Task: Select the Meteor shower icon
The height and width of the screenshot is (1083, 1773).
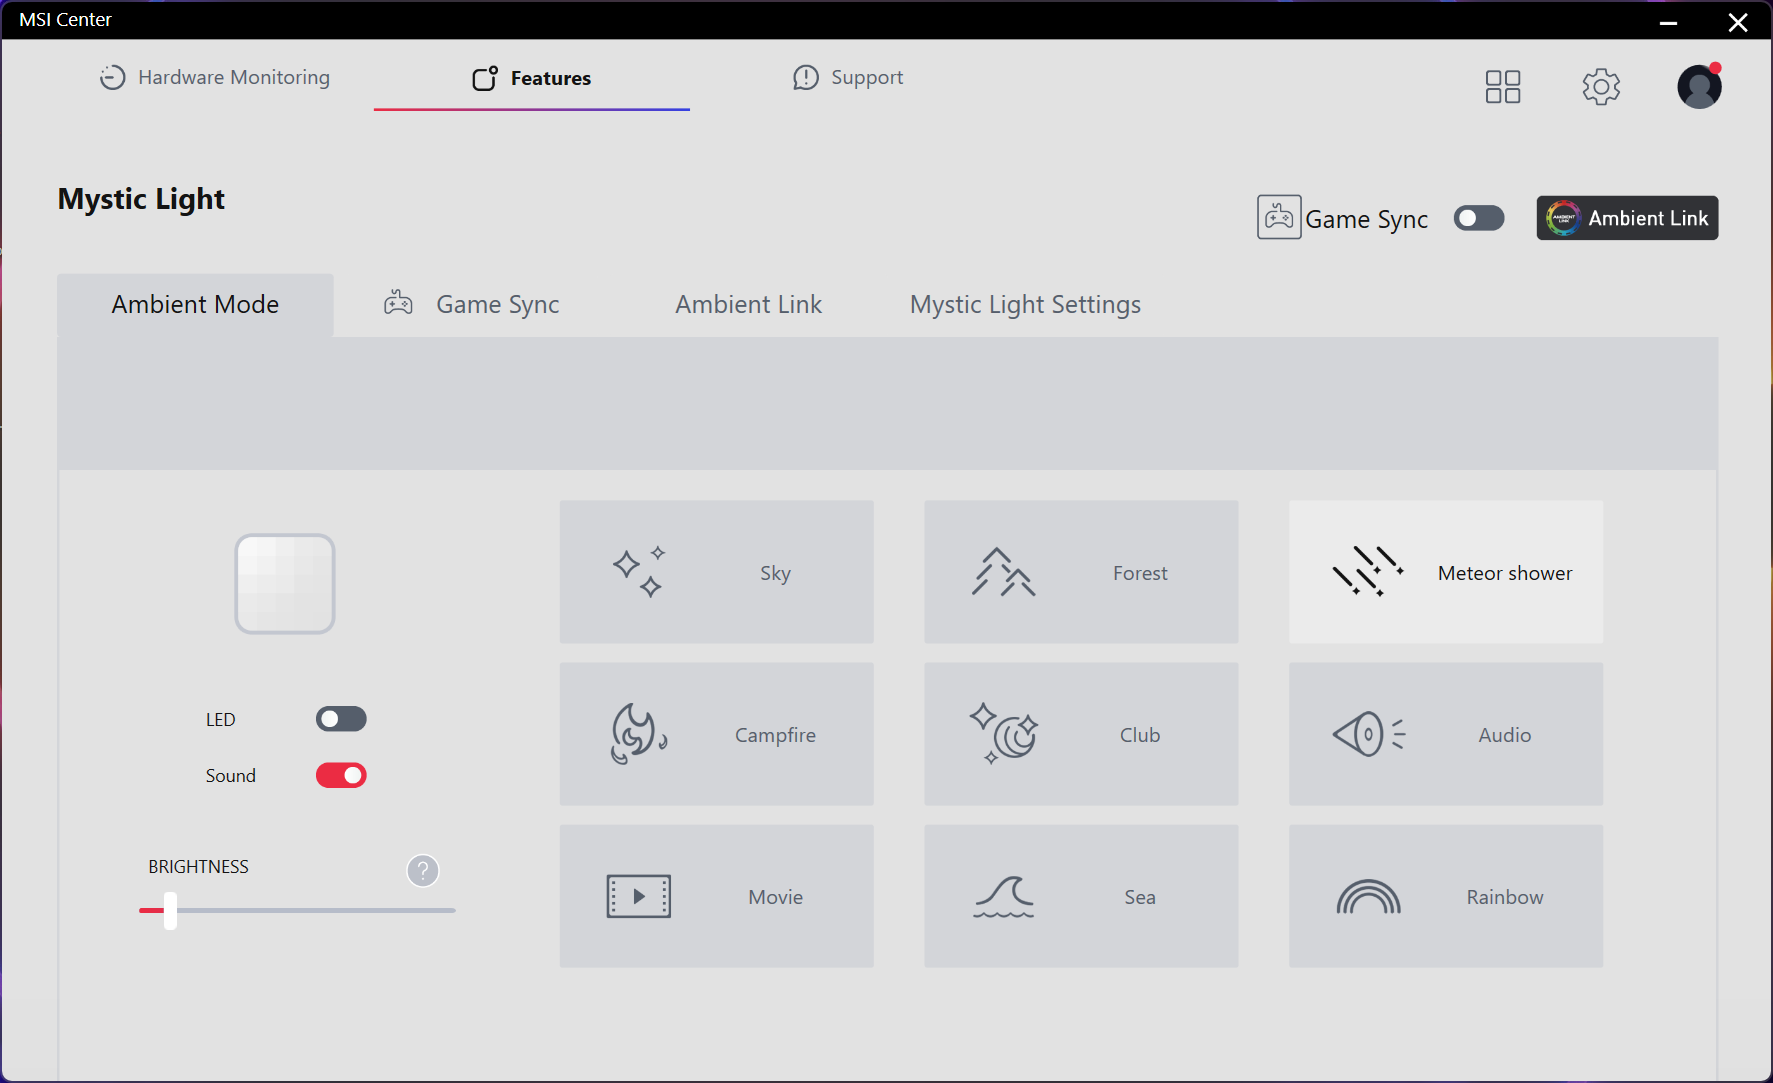Action: click(x=1368, y=572)
